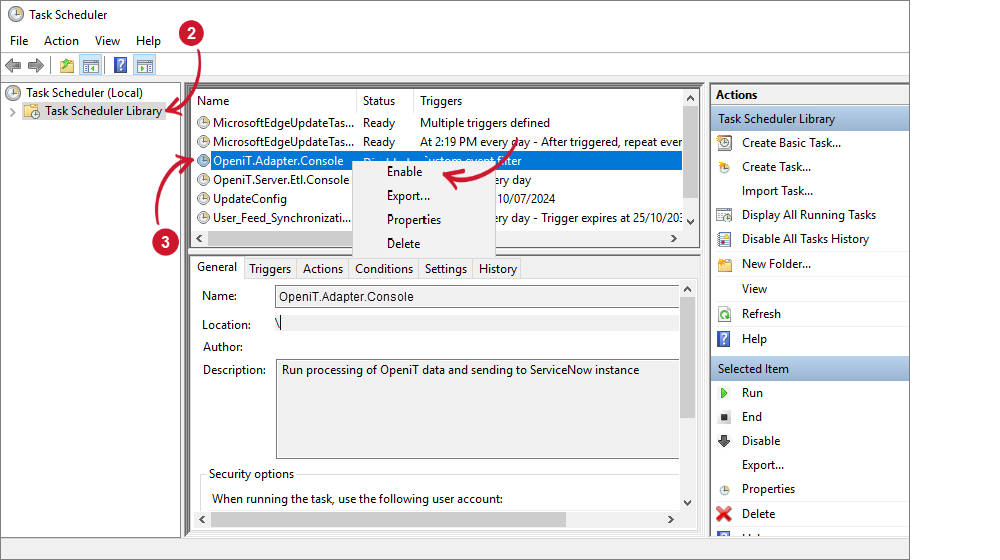The height and width of the screenshot is (560, 1000).
Task: Switch to the Triggers tab
Action: click(270, 269)
